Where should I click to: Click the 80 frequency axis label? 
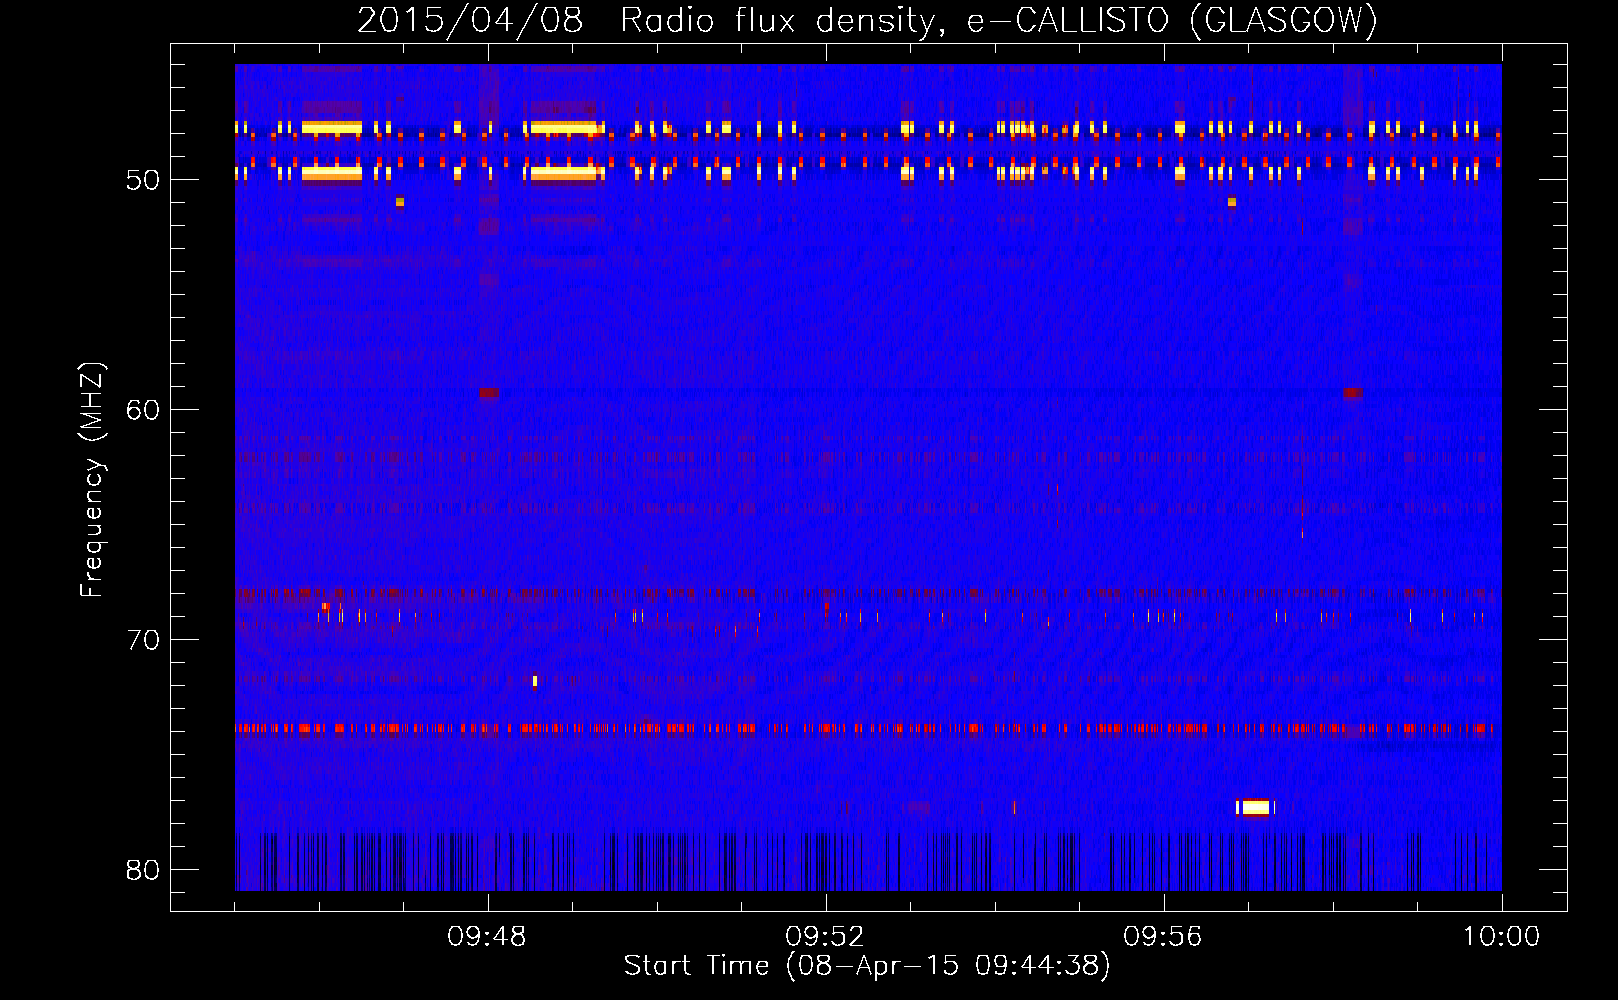(143, 870)
